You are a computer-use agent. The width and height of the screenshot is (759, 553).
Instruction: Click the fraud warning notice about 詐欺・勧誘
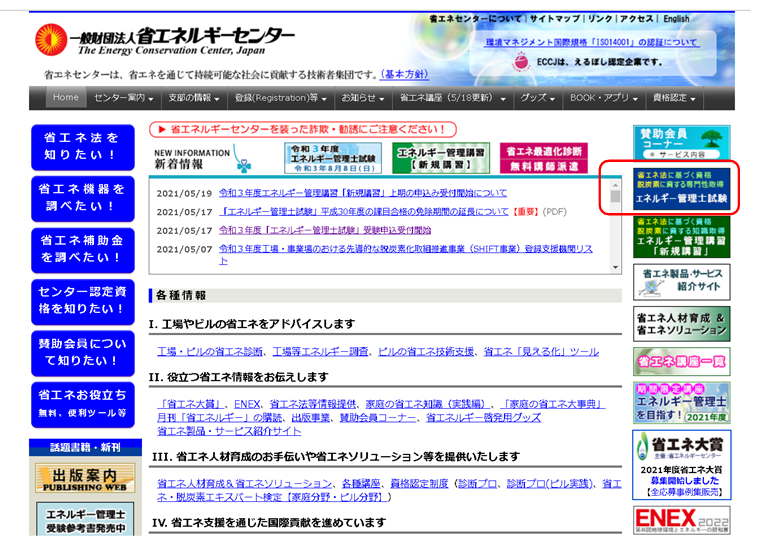pos(303,129)
